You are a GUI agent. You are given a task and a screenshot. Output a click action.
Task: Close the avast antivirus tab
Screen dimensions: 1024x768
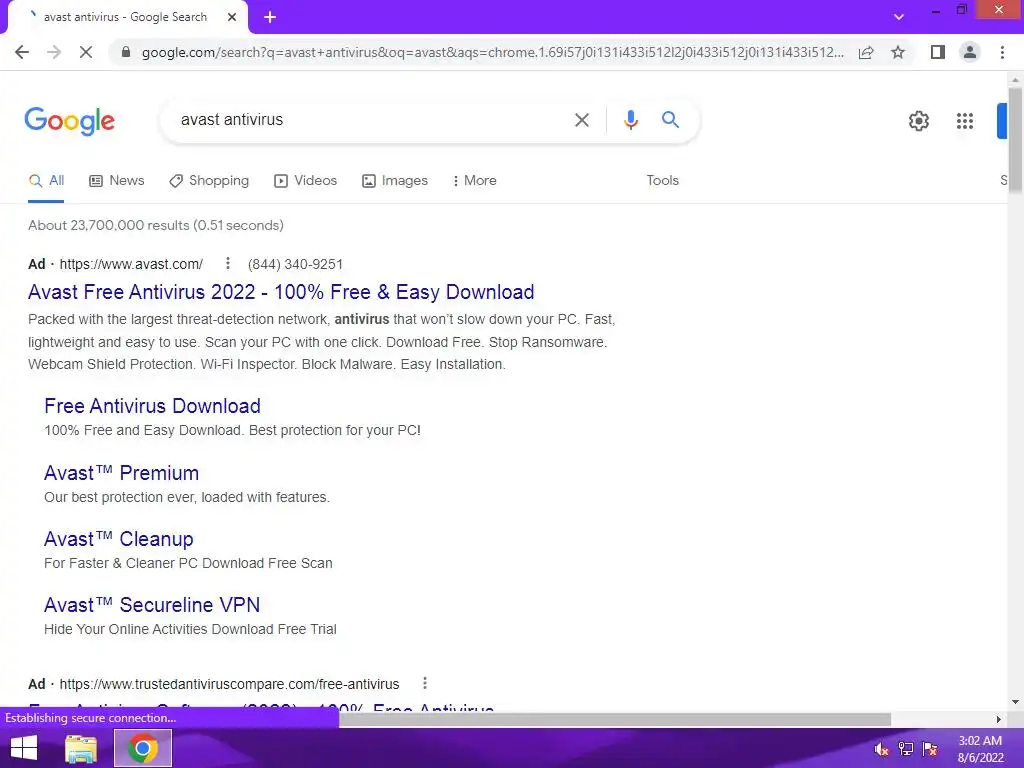pos(232,17)
